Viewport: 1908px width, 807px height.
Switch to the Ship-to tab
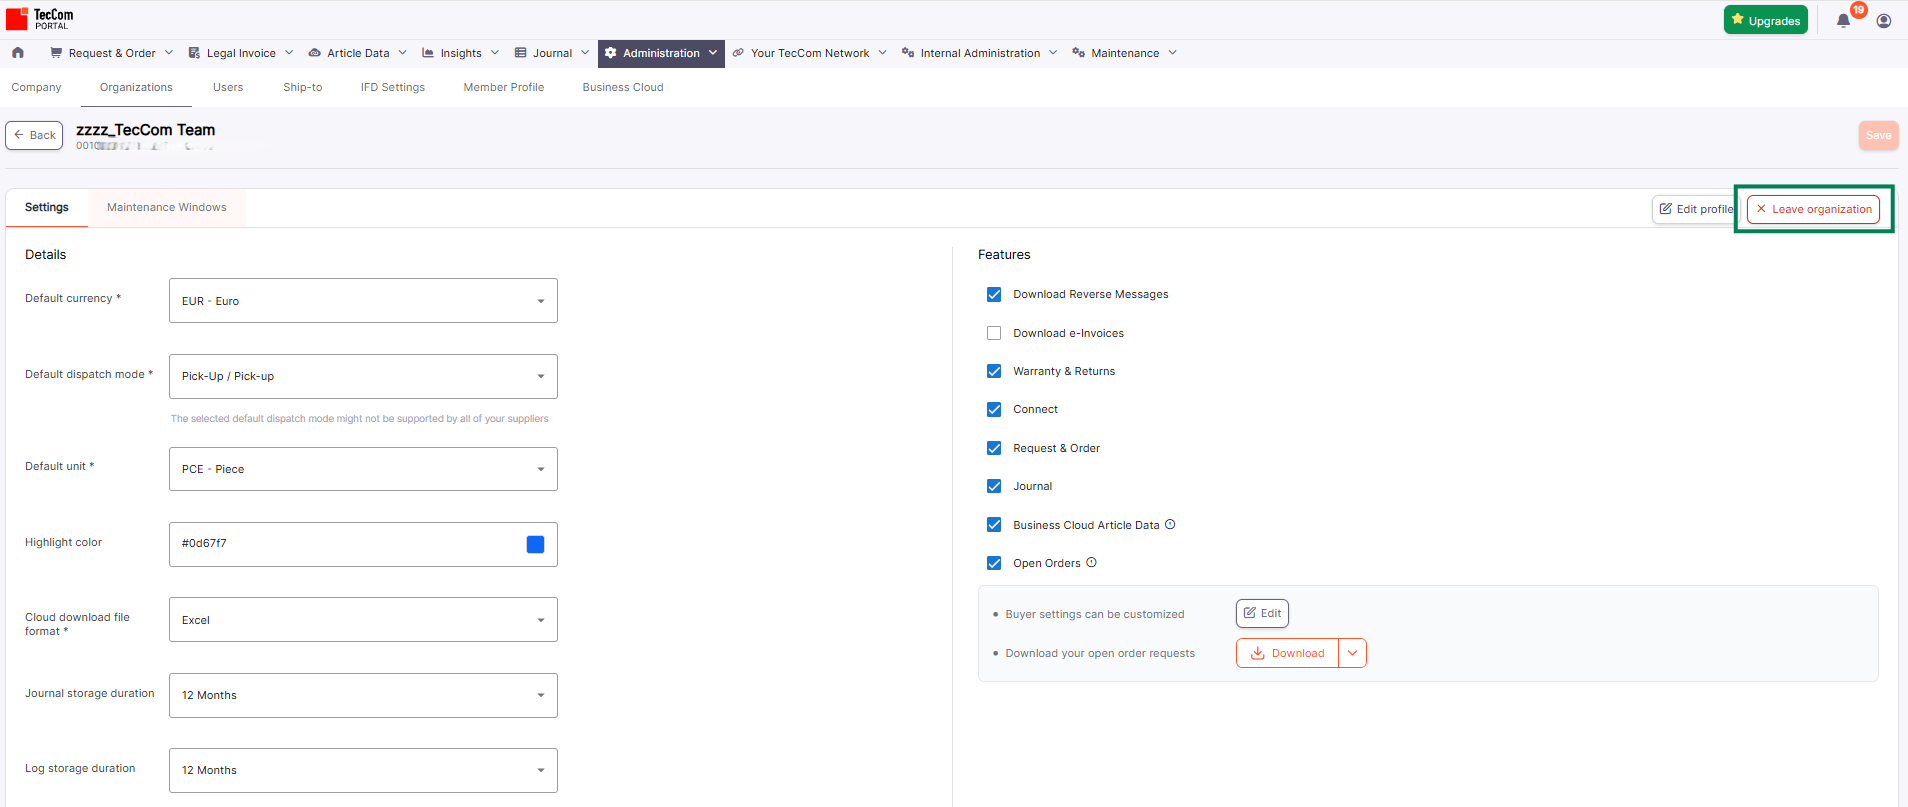pyautogui.click(x=302, y=87)
